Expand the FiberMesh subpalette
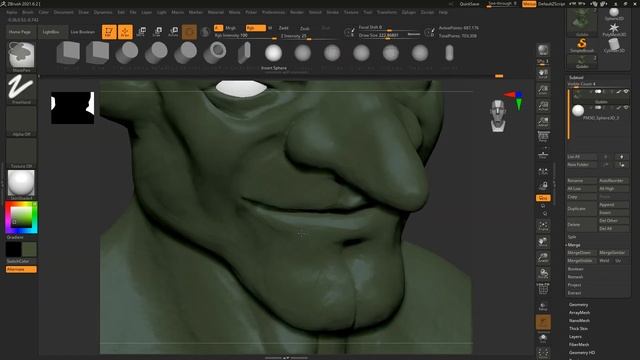Screen dimensions: 640x360 [x=579, y=344]
